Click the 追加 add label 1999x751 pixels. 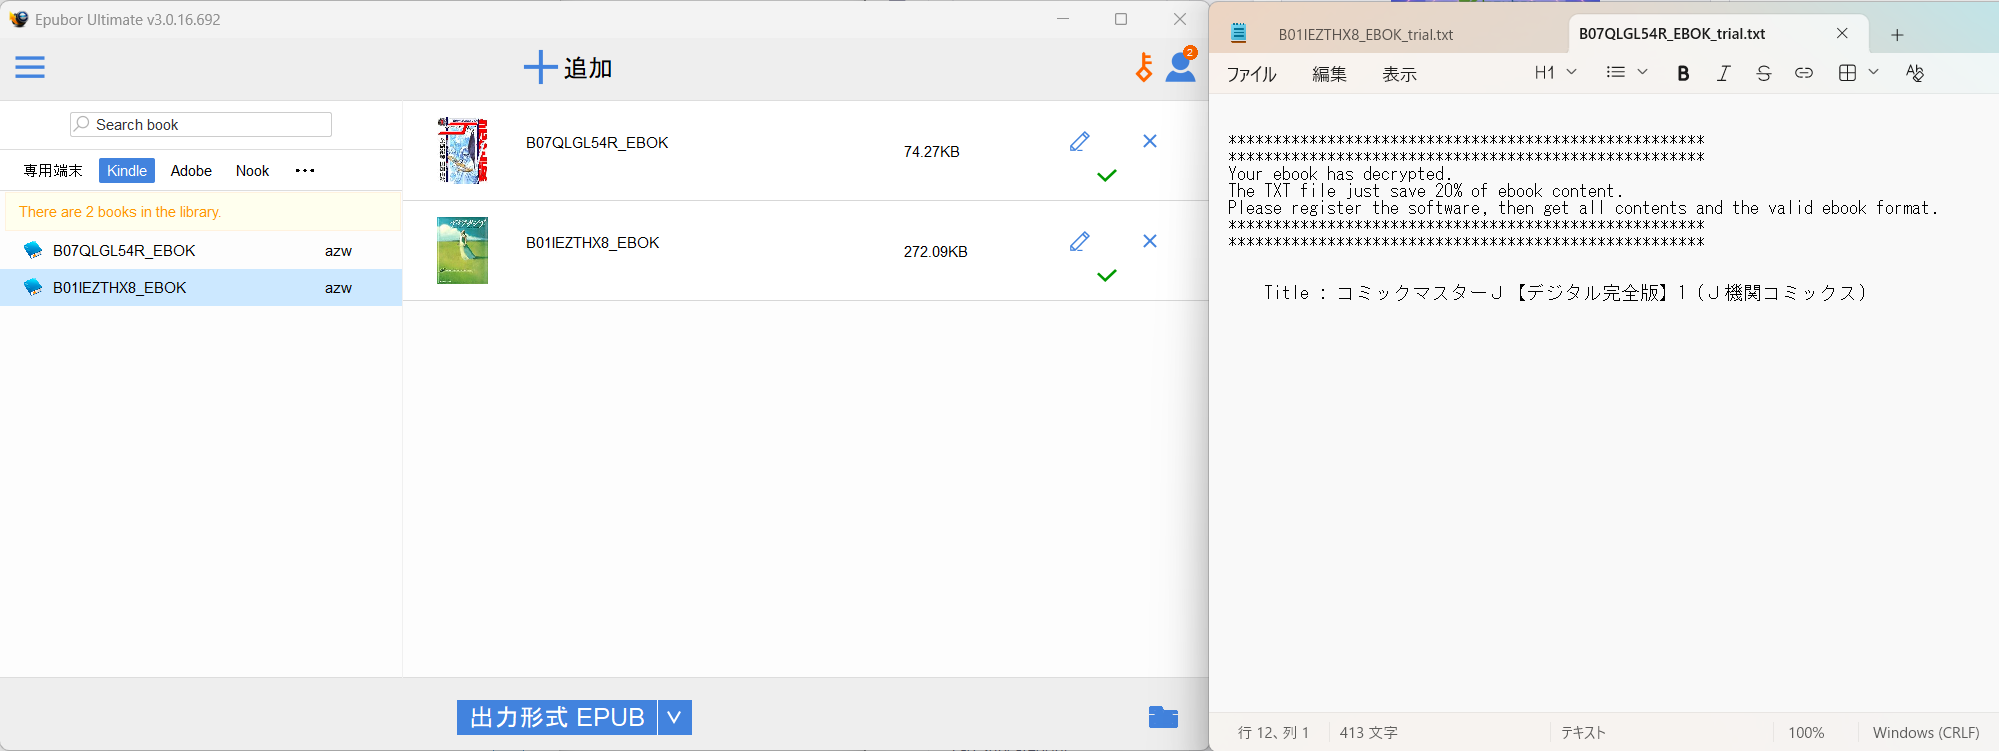click(x=588, y=68)
